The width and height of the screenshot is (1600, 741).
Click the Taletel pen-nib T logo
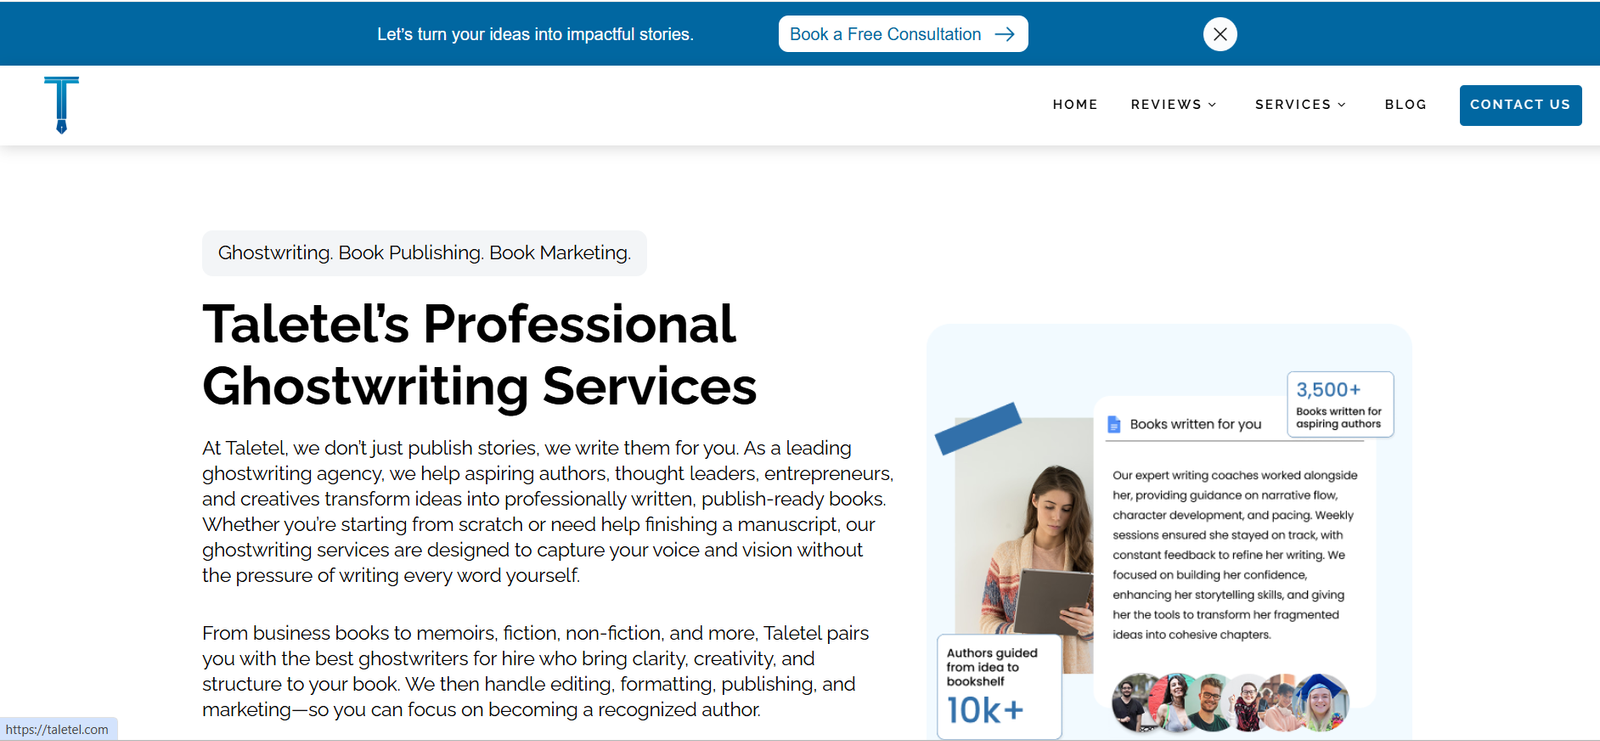[61, 104]
